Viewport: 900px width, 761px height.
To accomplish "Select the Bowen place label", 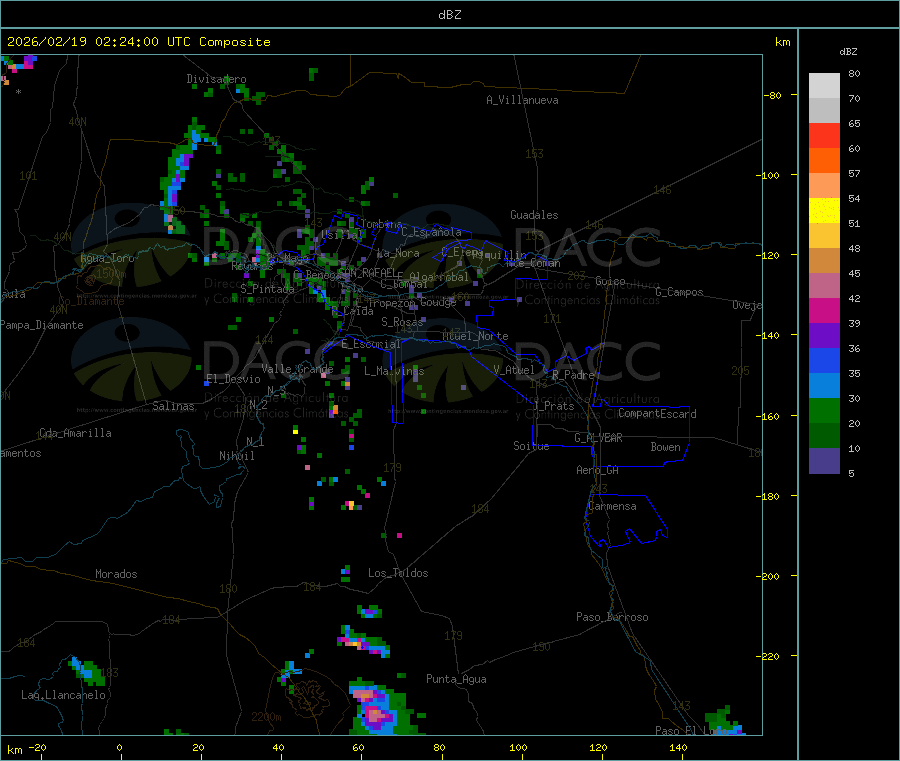I will pos(665,447).
